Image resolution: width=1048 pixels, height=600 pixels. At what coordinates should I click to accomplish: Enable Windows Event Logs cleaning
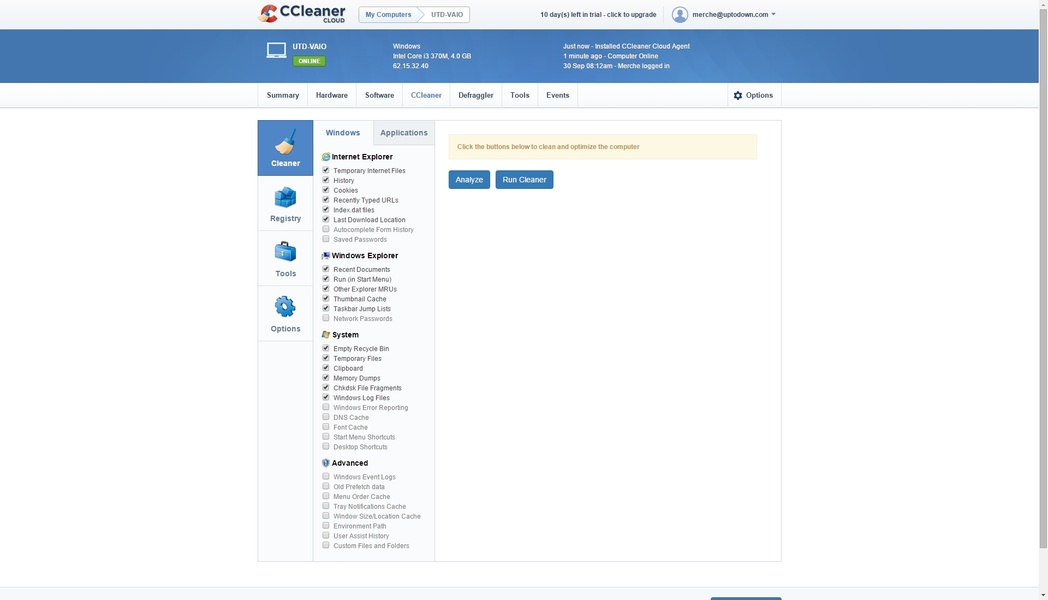326,477
